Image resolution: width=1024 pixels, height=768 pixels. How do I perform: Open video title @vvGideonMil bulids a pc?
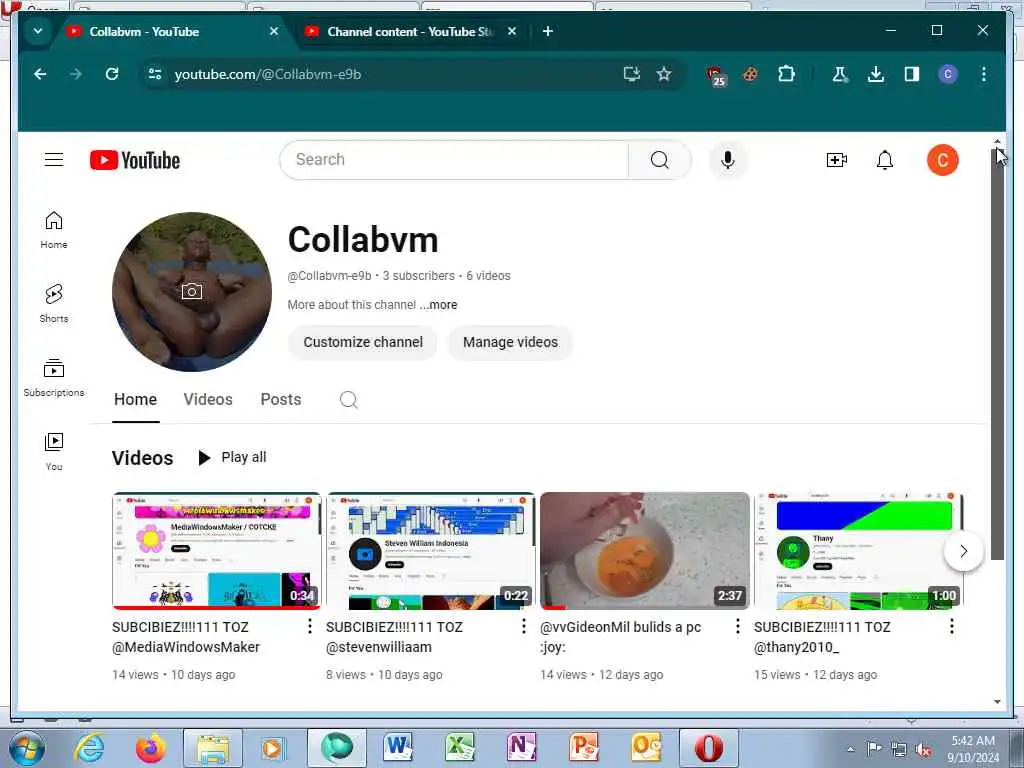[620, 637]
